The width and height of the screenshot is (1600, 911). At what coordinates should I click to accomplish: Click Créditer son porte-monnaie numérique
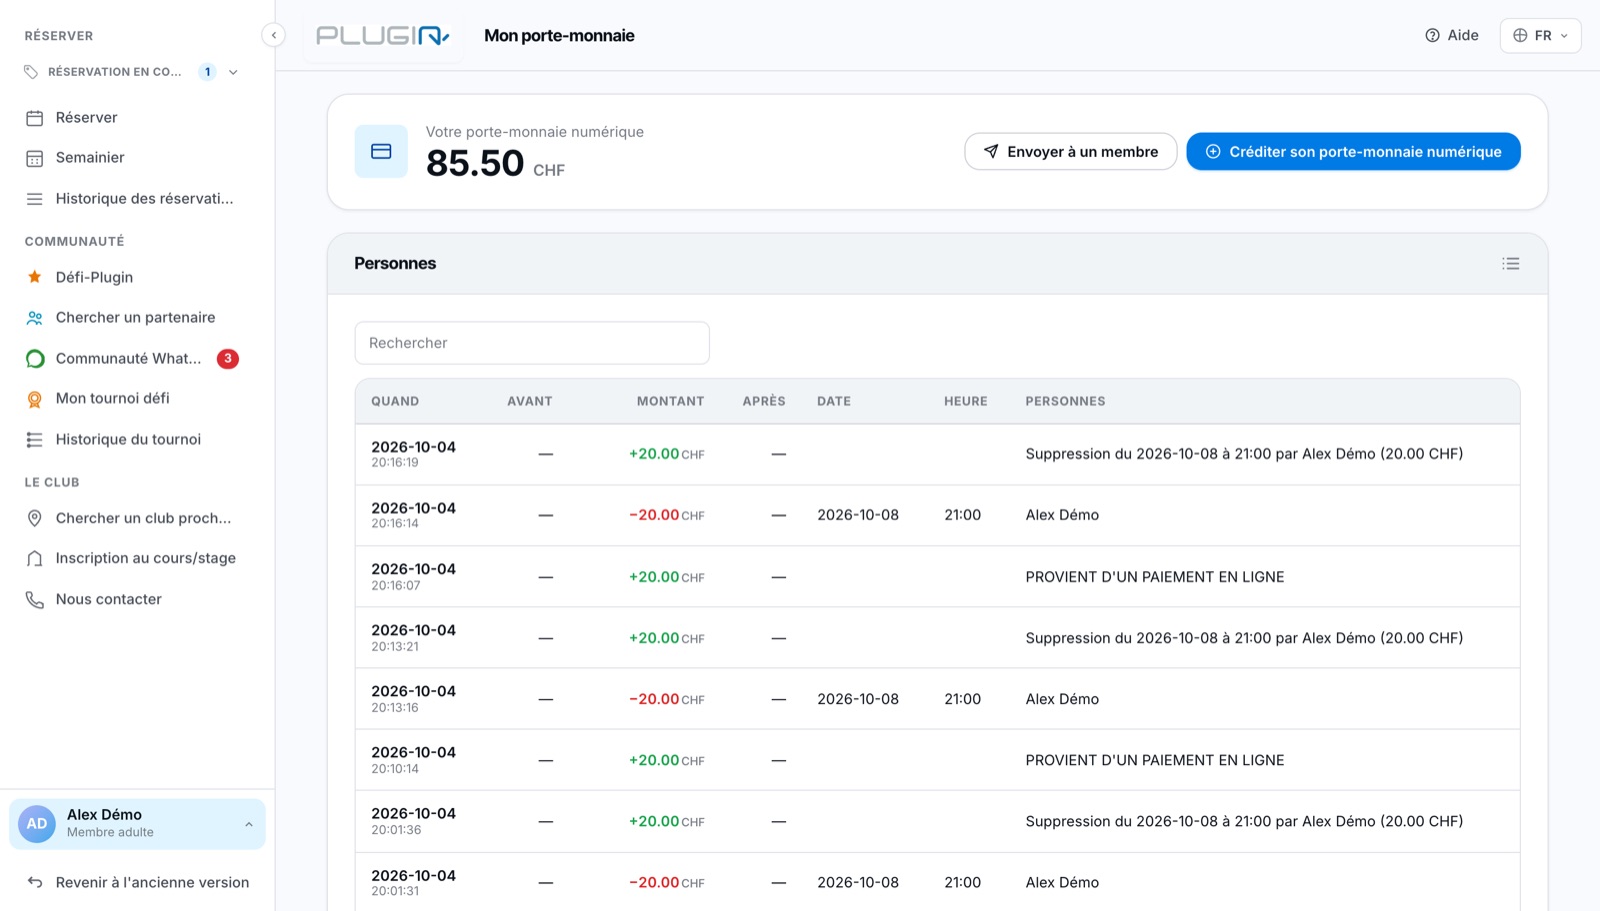point(1353,151)
